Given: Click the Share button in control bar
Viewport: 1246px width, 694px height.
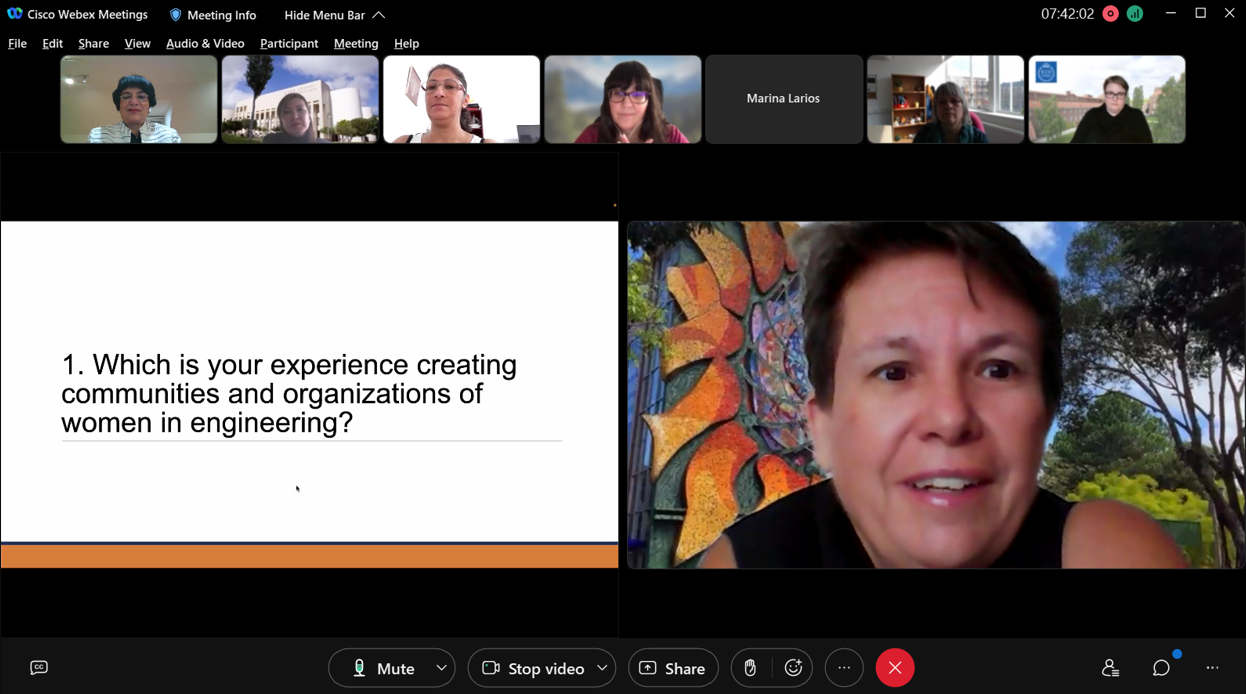Looking at the screenshot, I should point(673,668).
